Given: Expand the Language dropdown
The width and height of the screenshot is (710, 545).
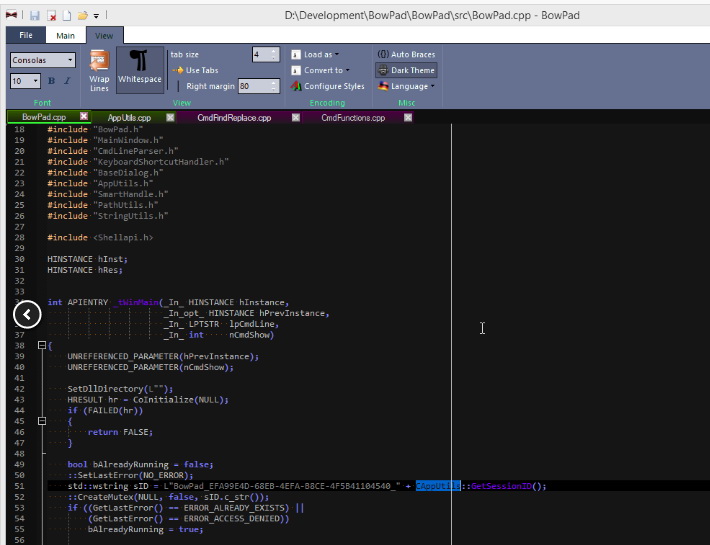Looking at the screenshot, I should [408, 86].
